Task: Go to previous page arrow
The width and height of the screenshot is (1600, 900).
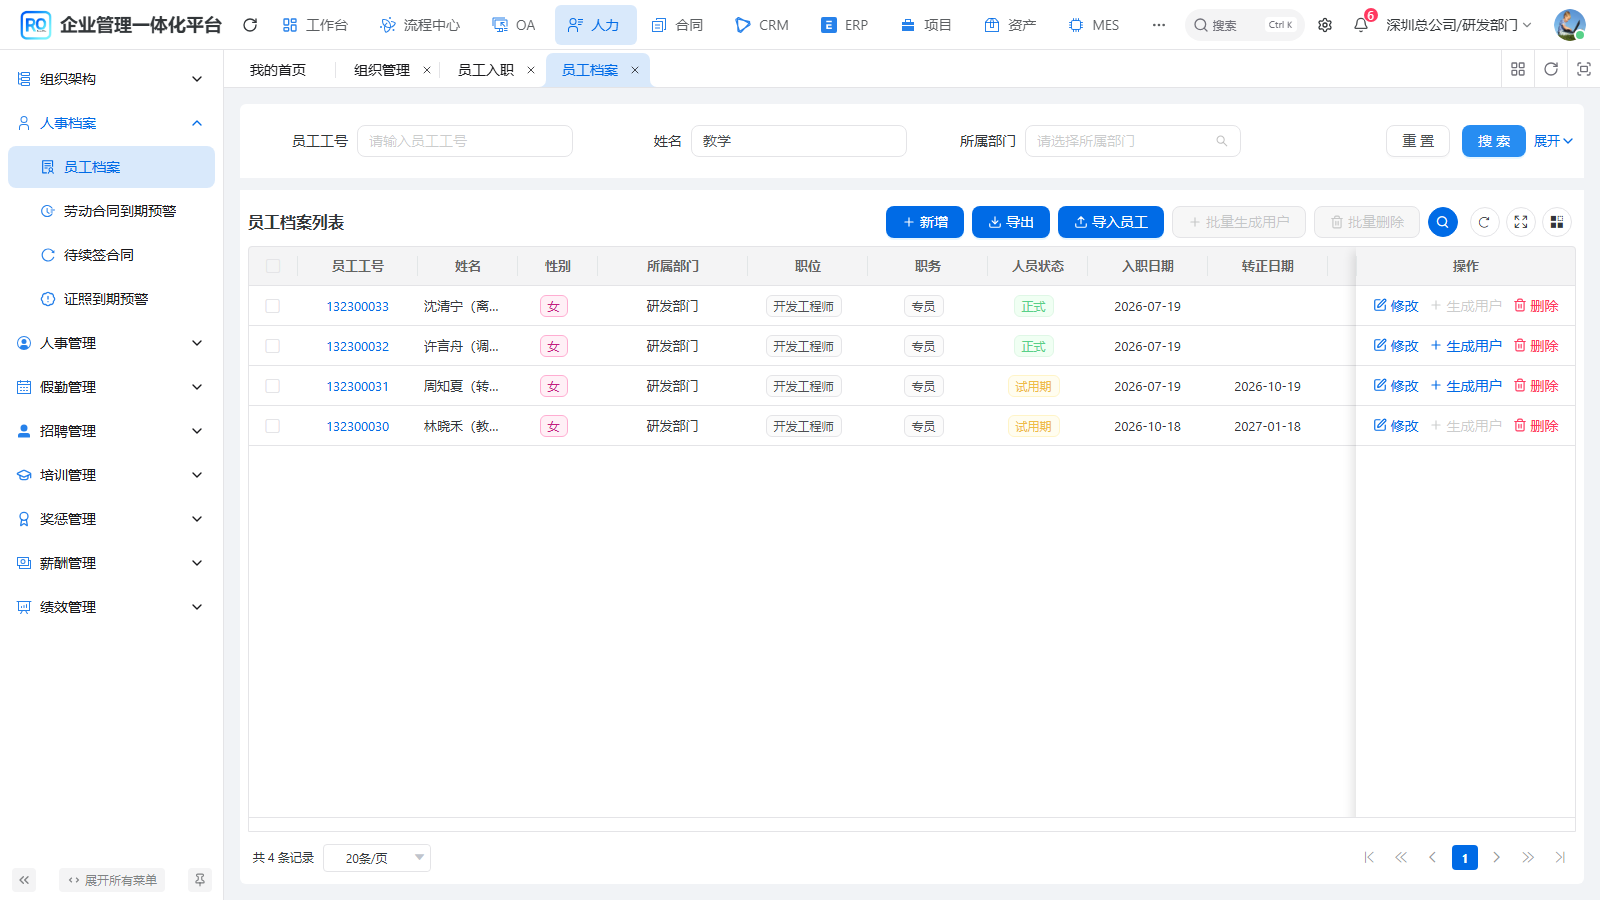Action: pyautogui.click(x=1433, y=857)
